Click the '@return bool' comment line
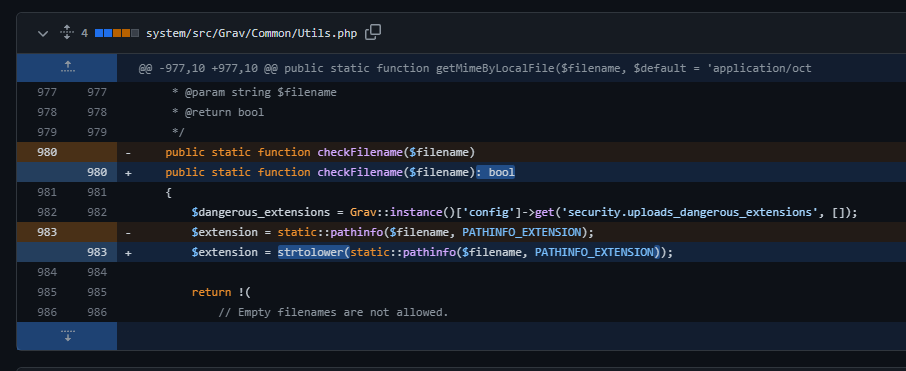The height and width of the screenshot is (371, 906). coord(218,112)
